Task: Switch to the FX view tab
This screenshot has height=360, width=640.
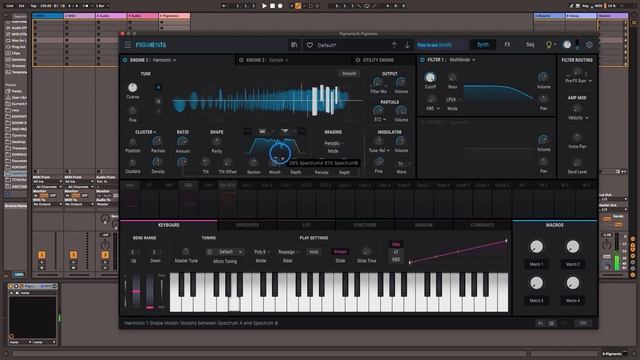Action: 507,44
